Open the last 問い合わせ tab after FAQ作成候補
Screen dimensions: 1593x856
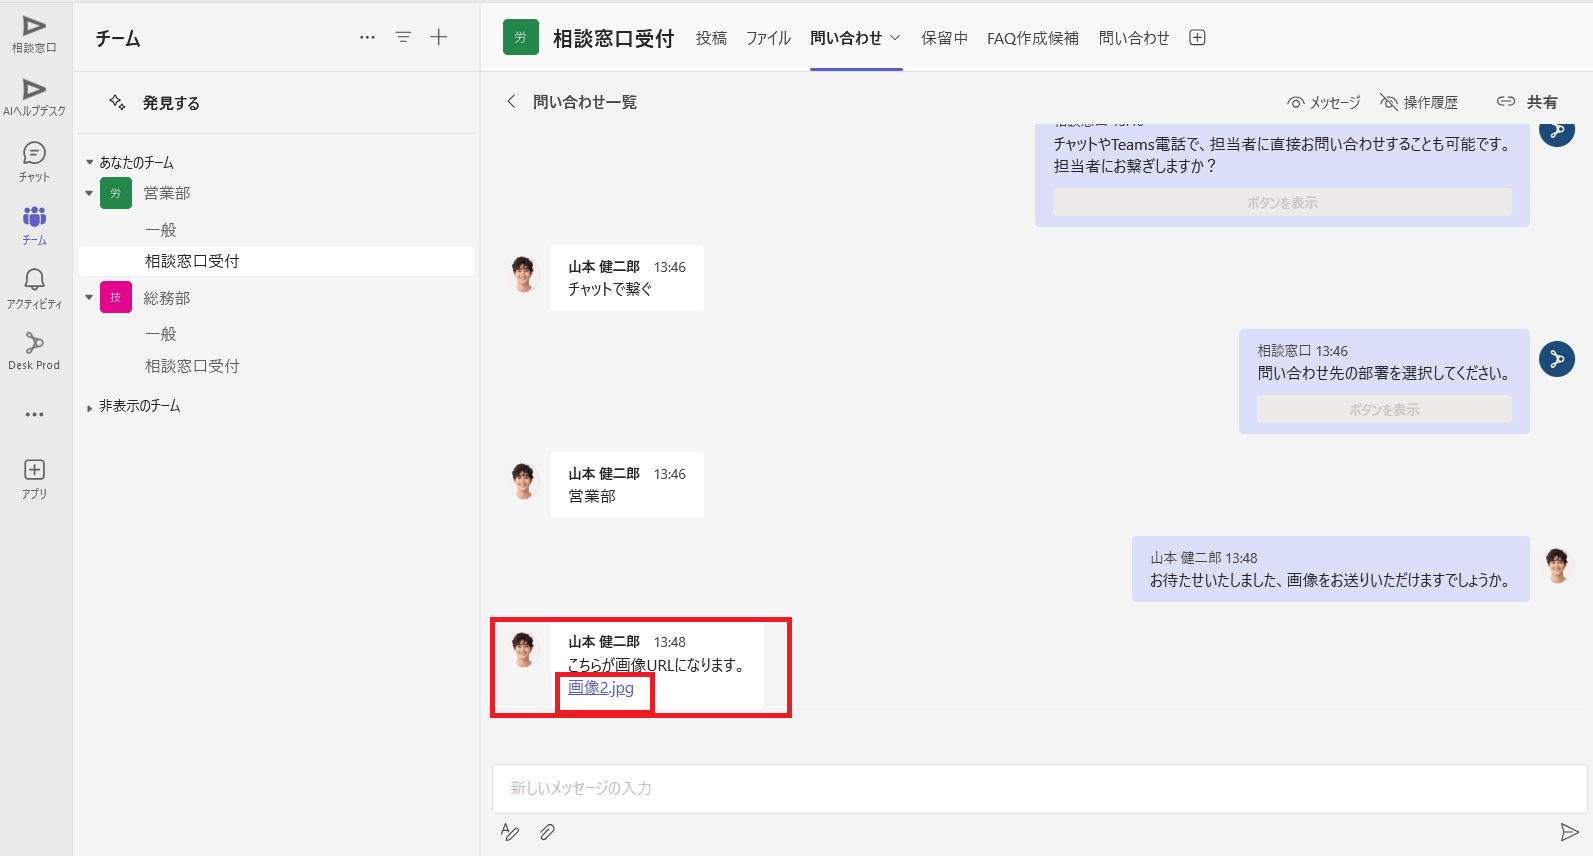[1134, 38]
